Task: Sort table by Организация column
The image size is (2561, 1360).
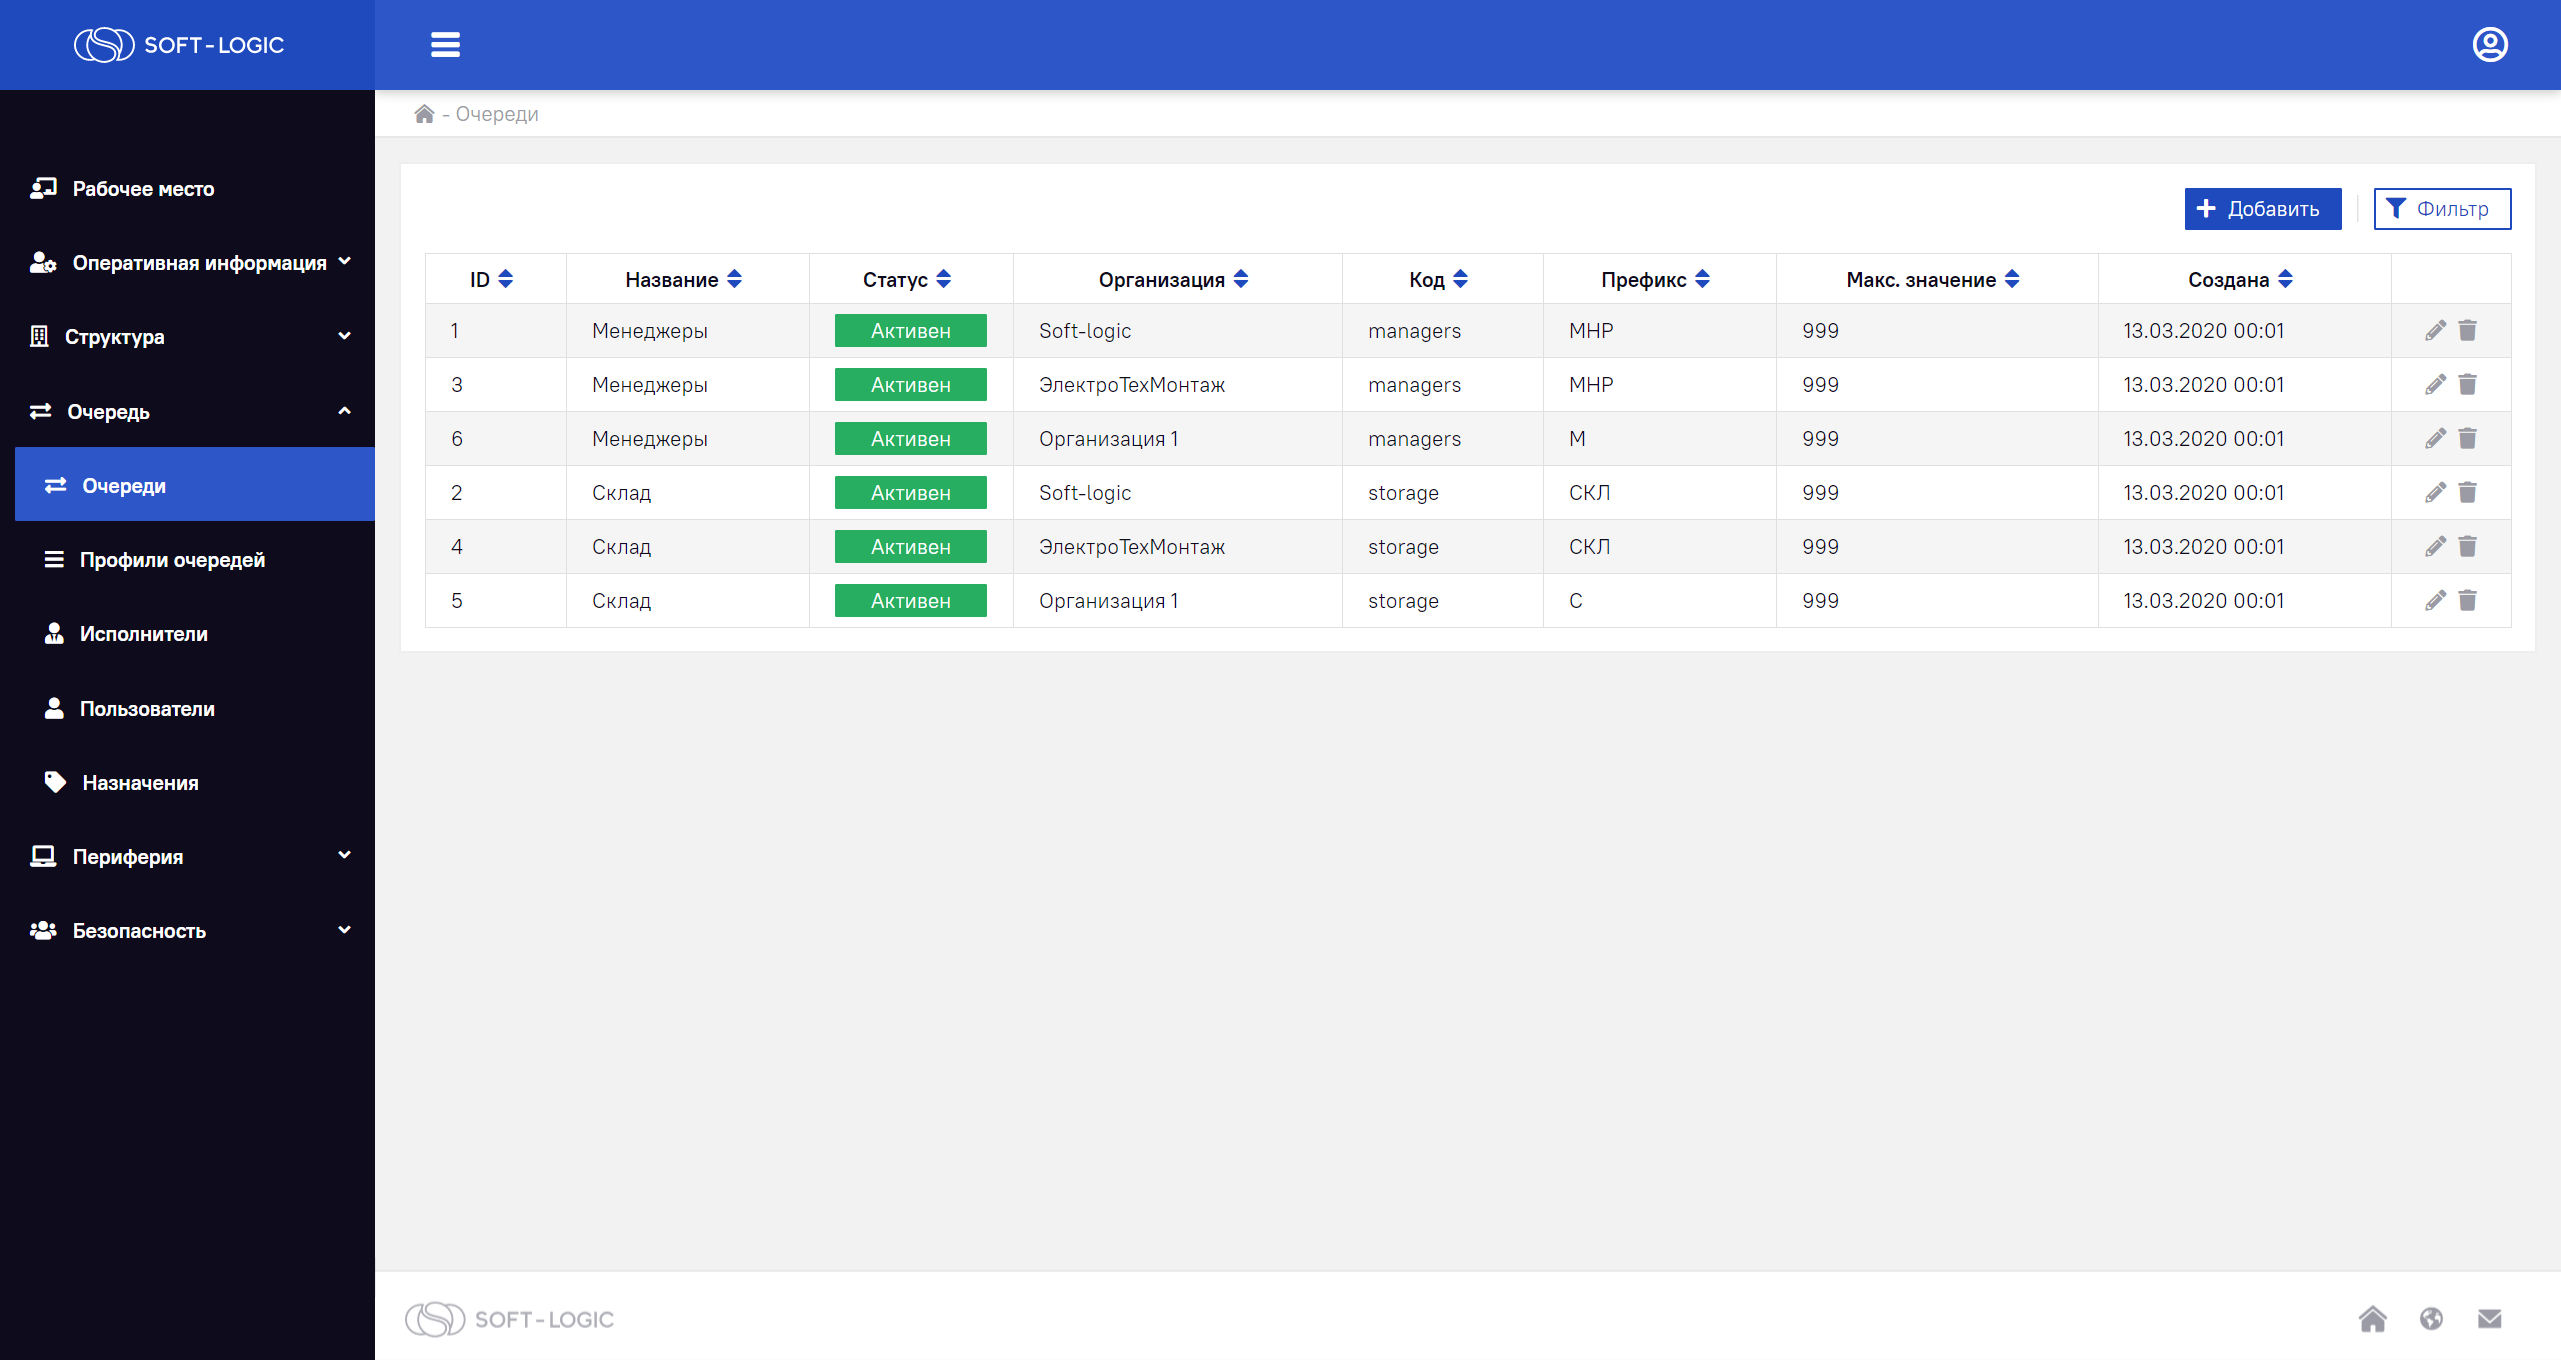Action: coord(1241,280)
